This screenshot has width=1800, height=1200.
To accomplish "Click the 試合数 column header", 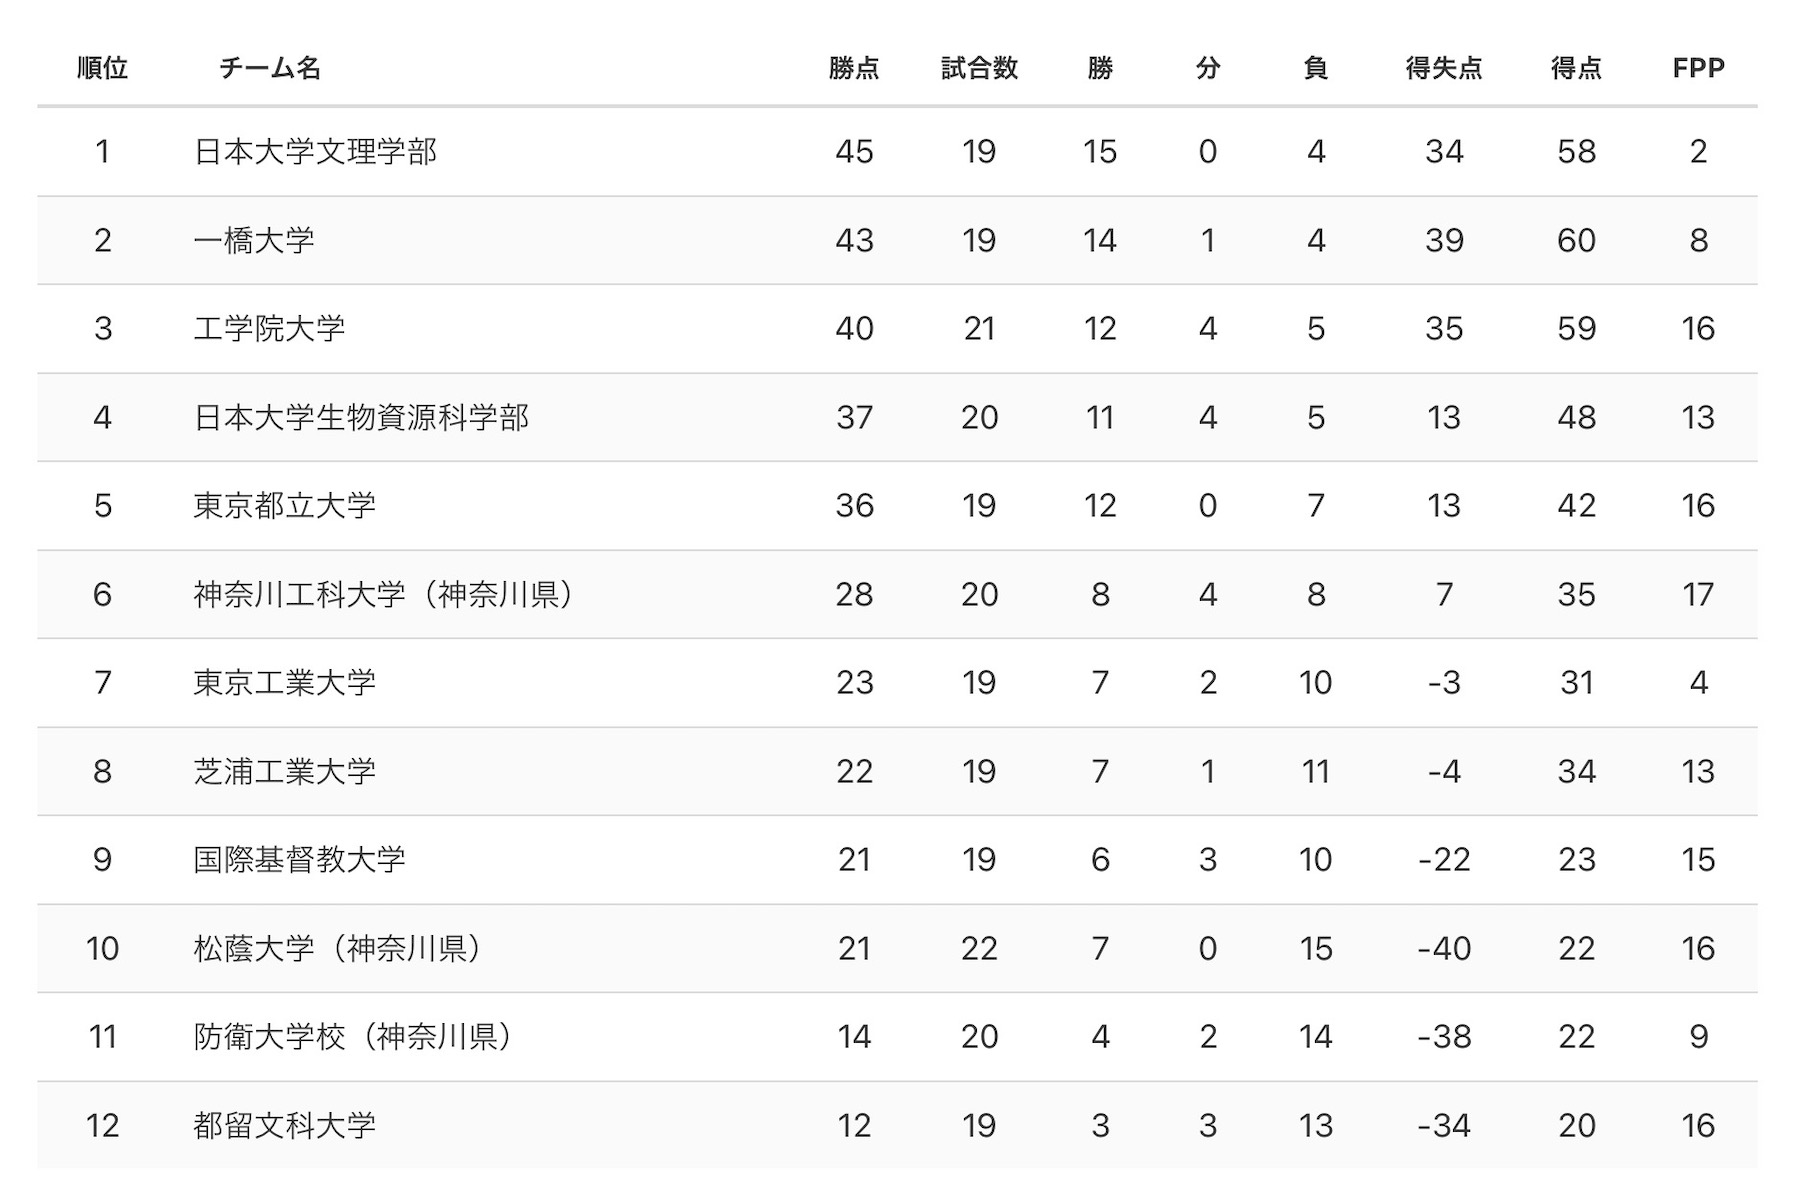I will point(979,68).
